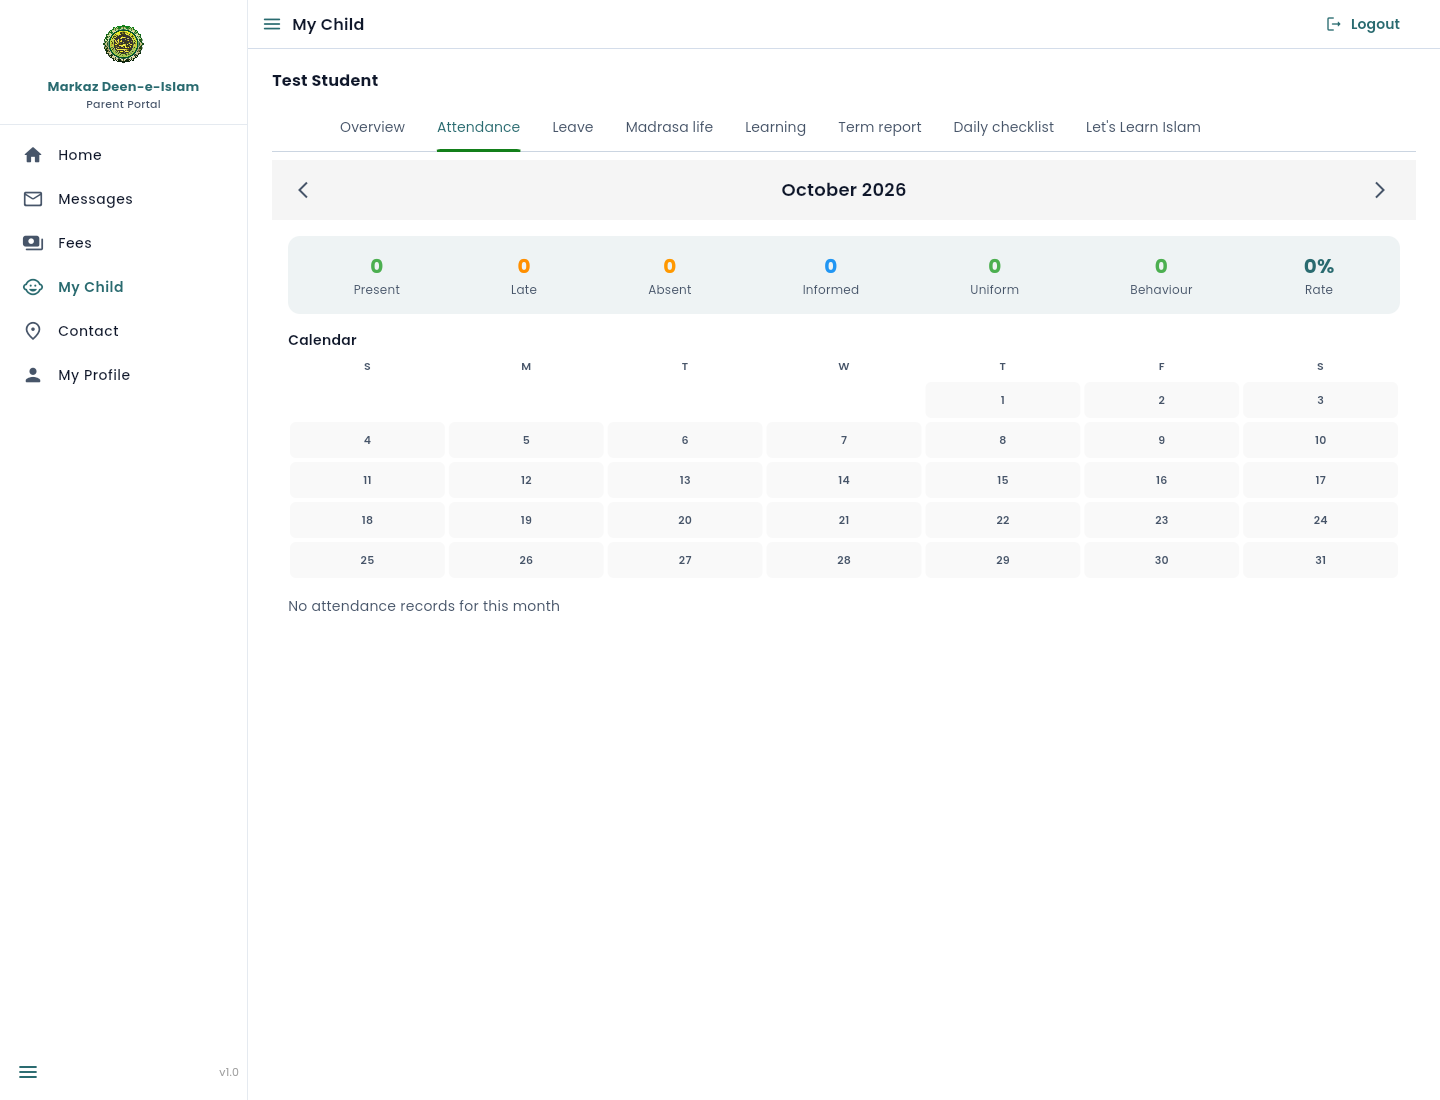Select the Attendance tab

(478, 127)
